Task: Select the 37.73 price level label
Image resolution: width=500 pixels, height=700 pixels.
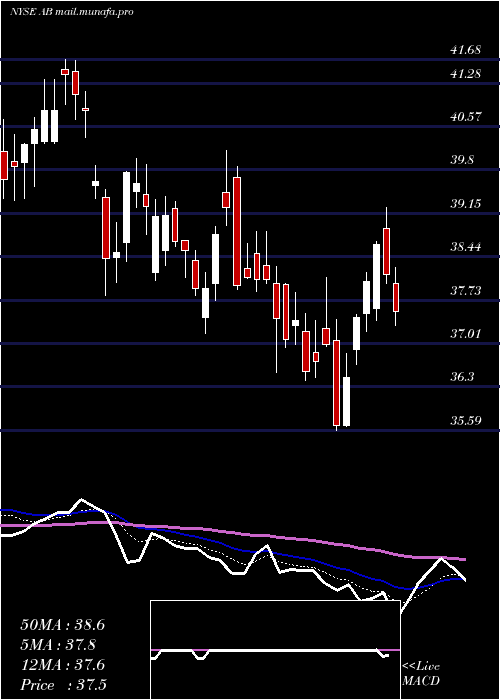Action: click(465, 291)
